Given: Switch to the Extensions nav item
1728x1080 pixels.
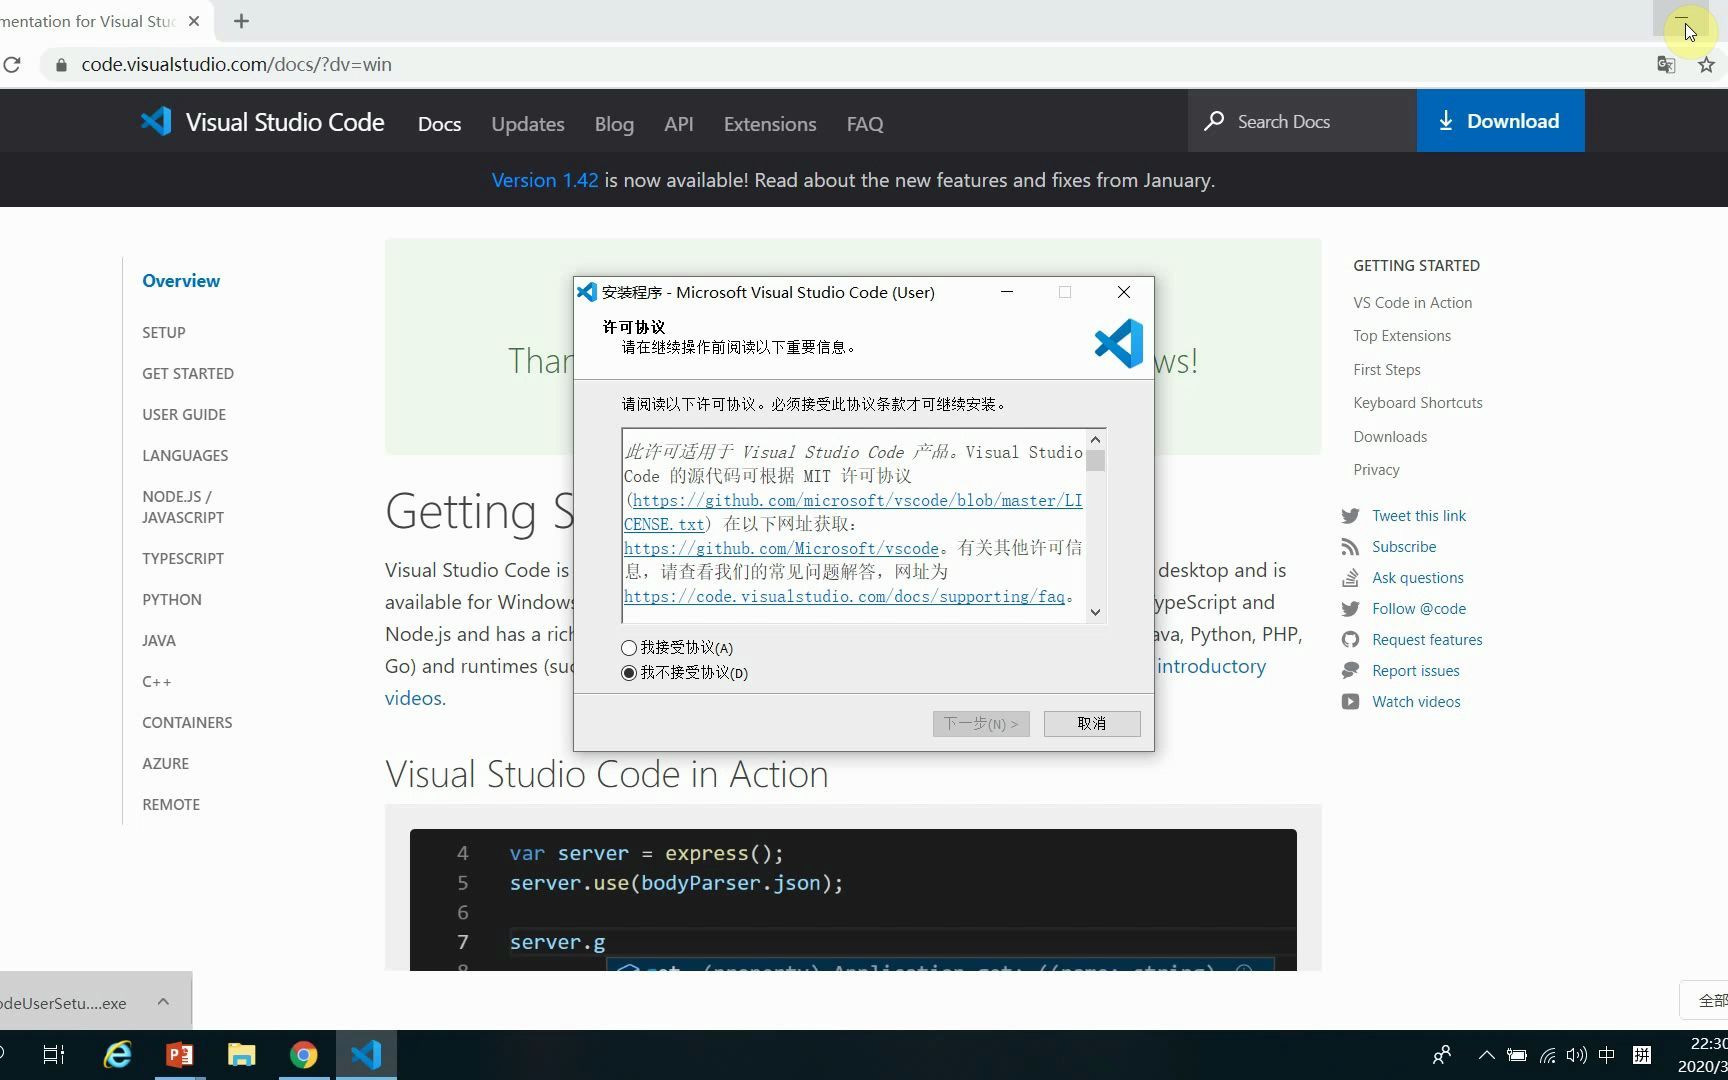Looking at the screenshot, I should point(769,123).
